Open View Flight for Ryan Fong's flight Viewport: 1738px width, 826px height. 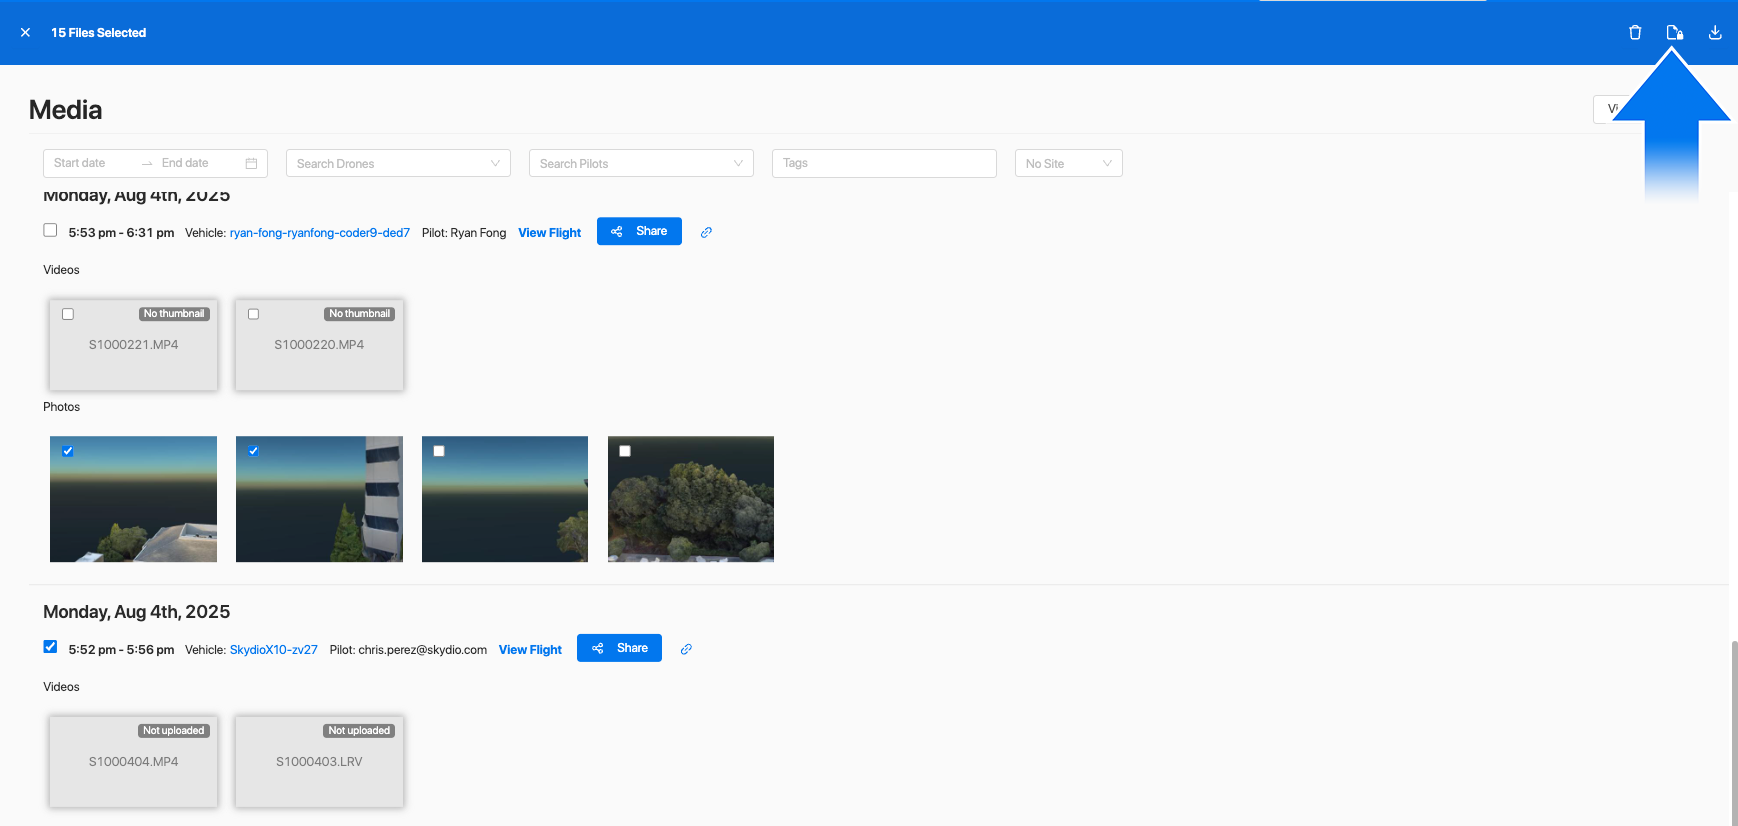(x=549, y=233)
